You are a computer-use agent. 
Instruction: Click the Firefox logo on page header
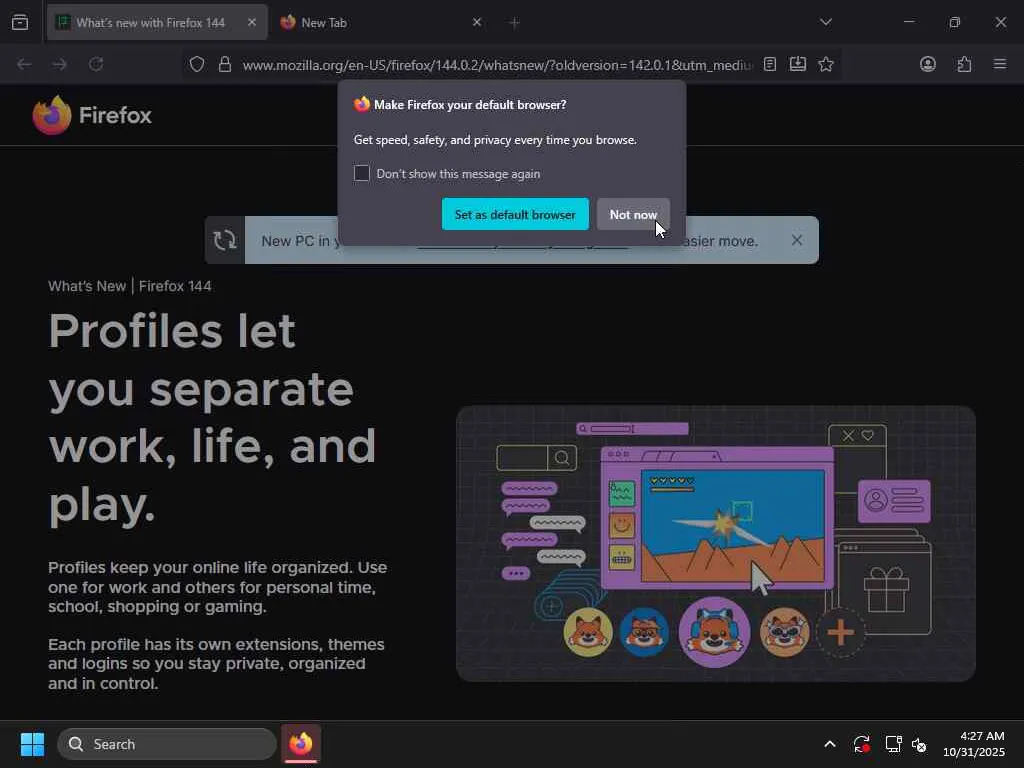92,115
